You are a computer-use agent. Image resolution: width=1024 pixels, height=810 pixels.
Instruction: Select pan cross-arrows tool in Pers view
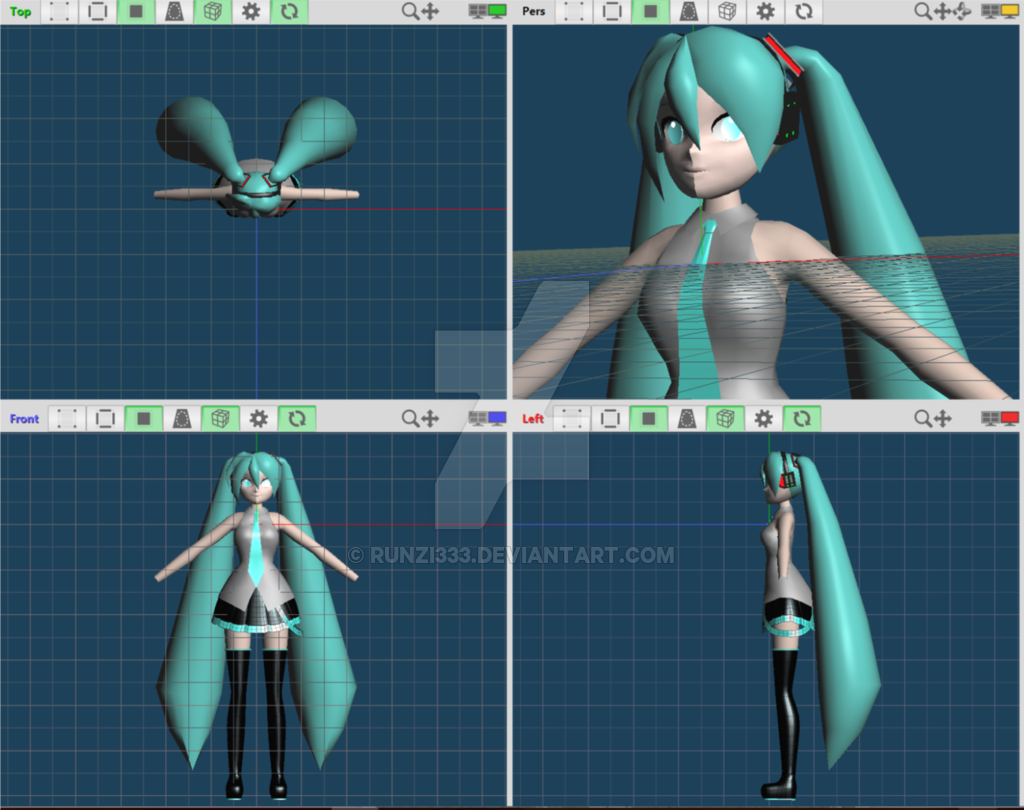coord(942,11)
